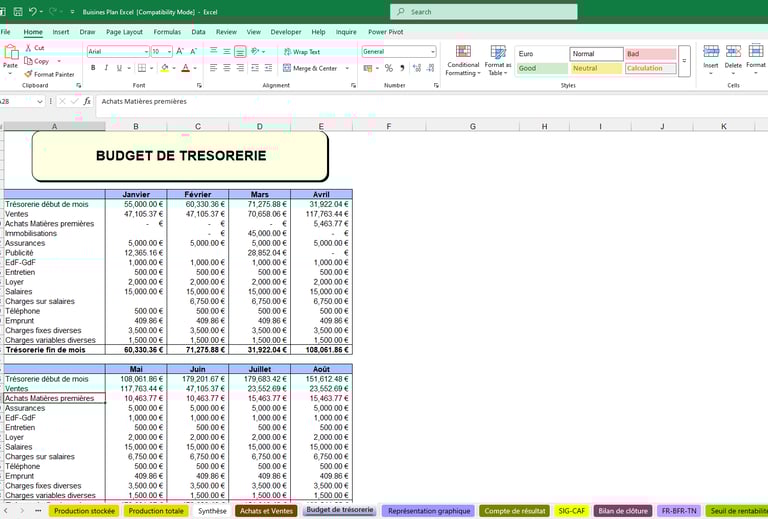Open Merge & Center dropdown arrow
The width and height of the screenshot is (768, 519).
pyautogui.click(x=347, y=68)
